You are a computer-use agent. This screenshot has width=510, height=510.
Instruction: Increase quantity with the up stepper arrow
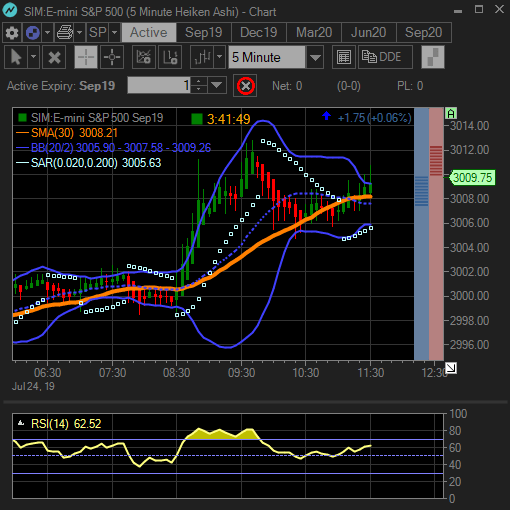pos(199,81)
